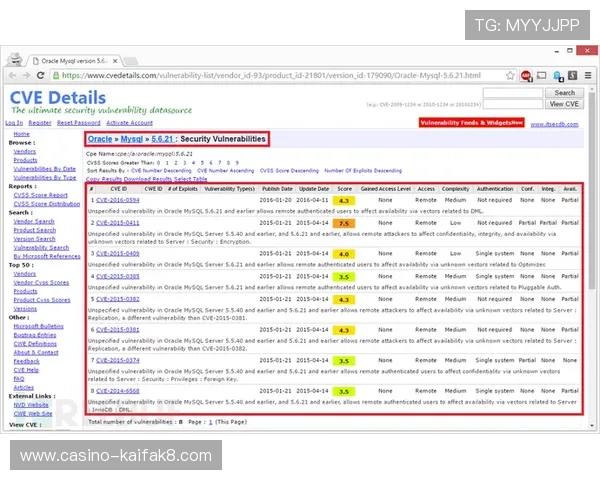Open the www.itsecdb.com link
Viewport: 600px width, 480px height.
coord(554,124)
